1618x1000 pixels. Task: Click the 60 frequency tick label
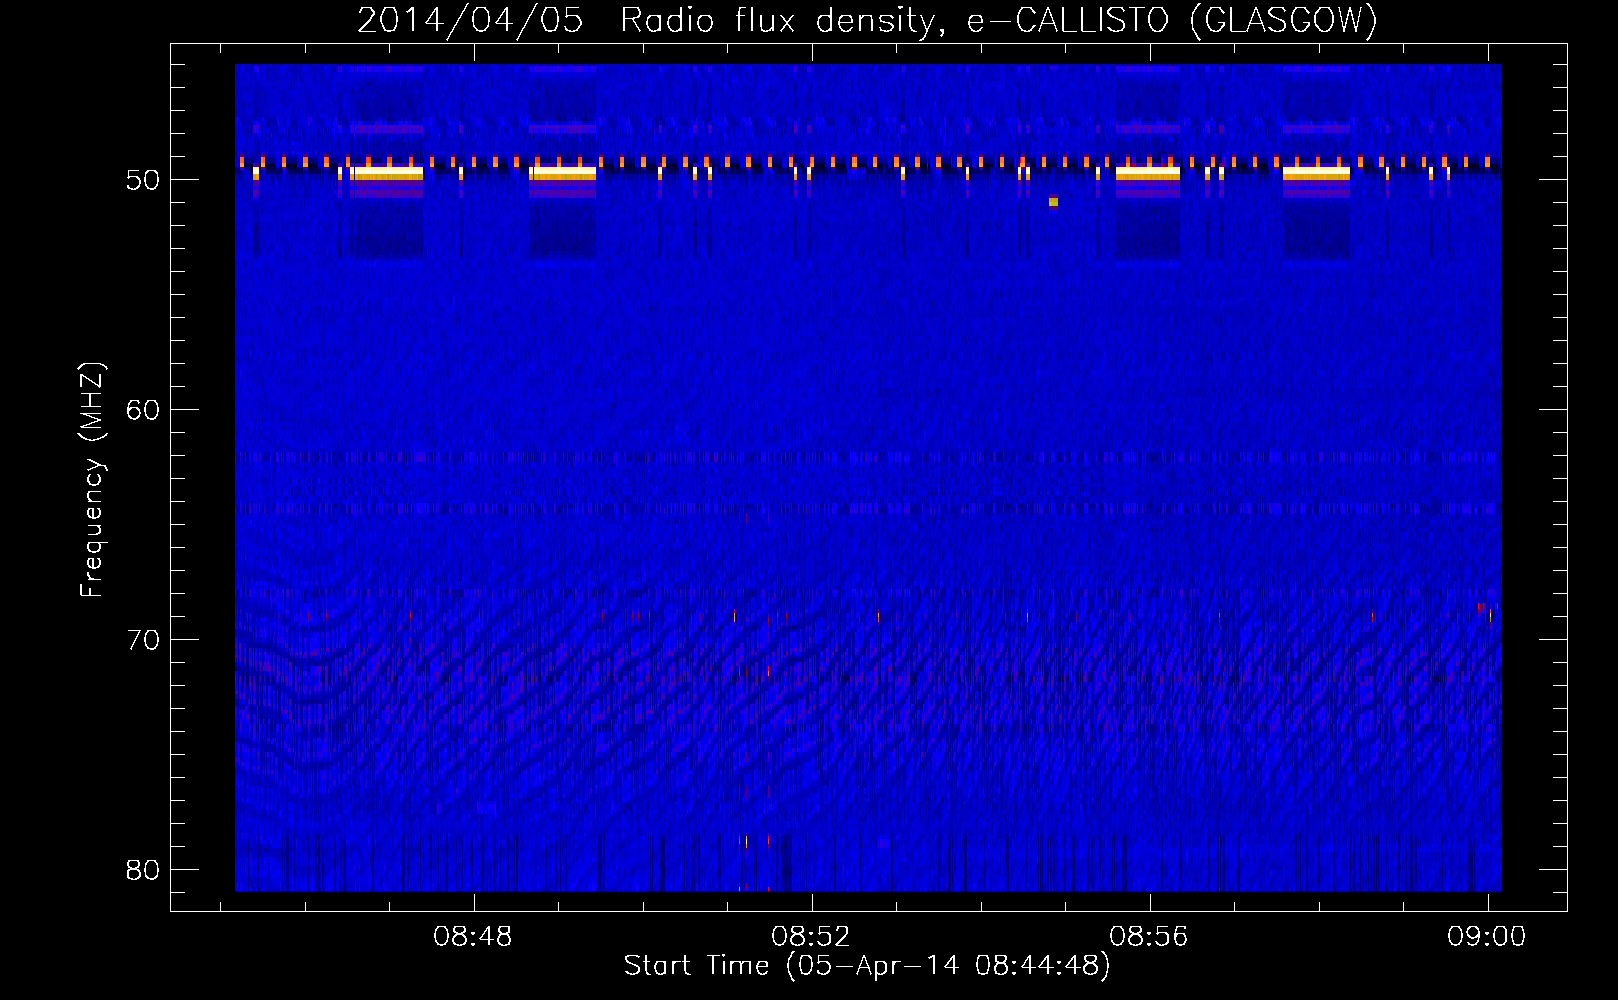[x=143, y=410]
